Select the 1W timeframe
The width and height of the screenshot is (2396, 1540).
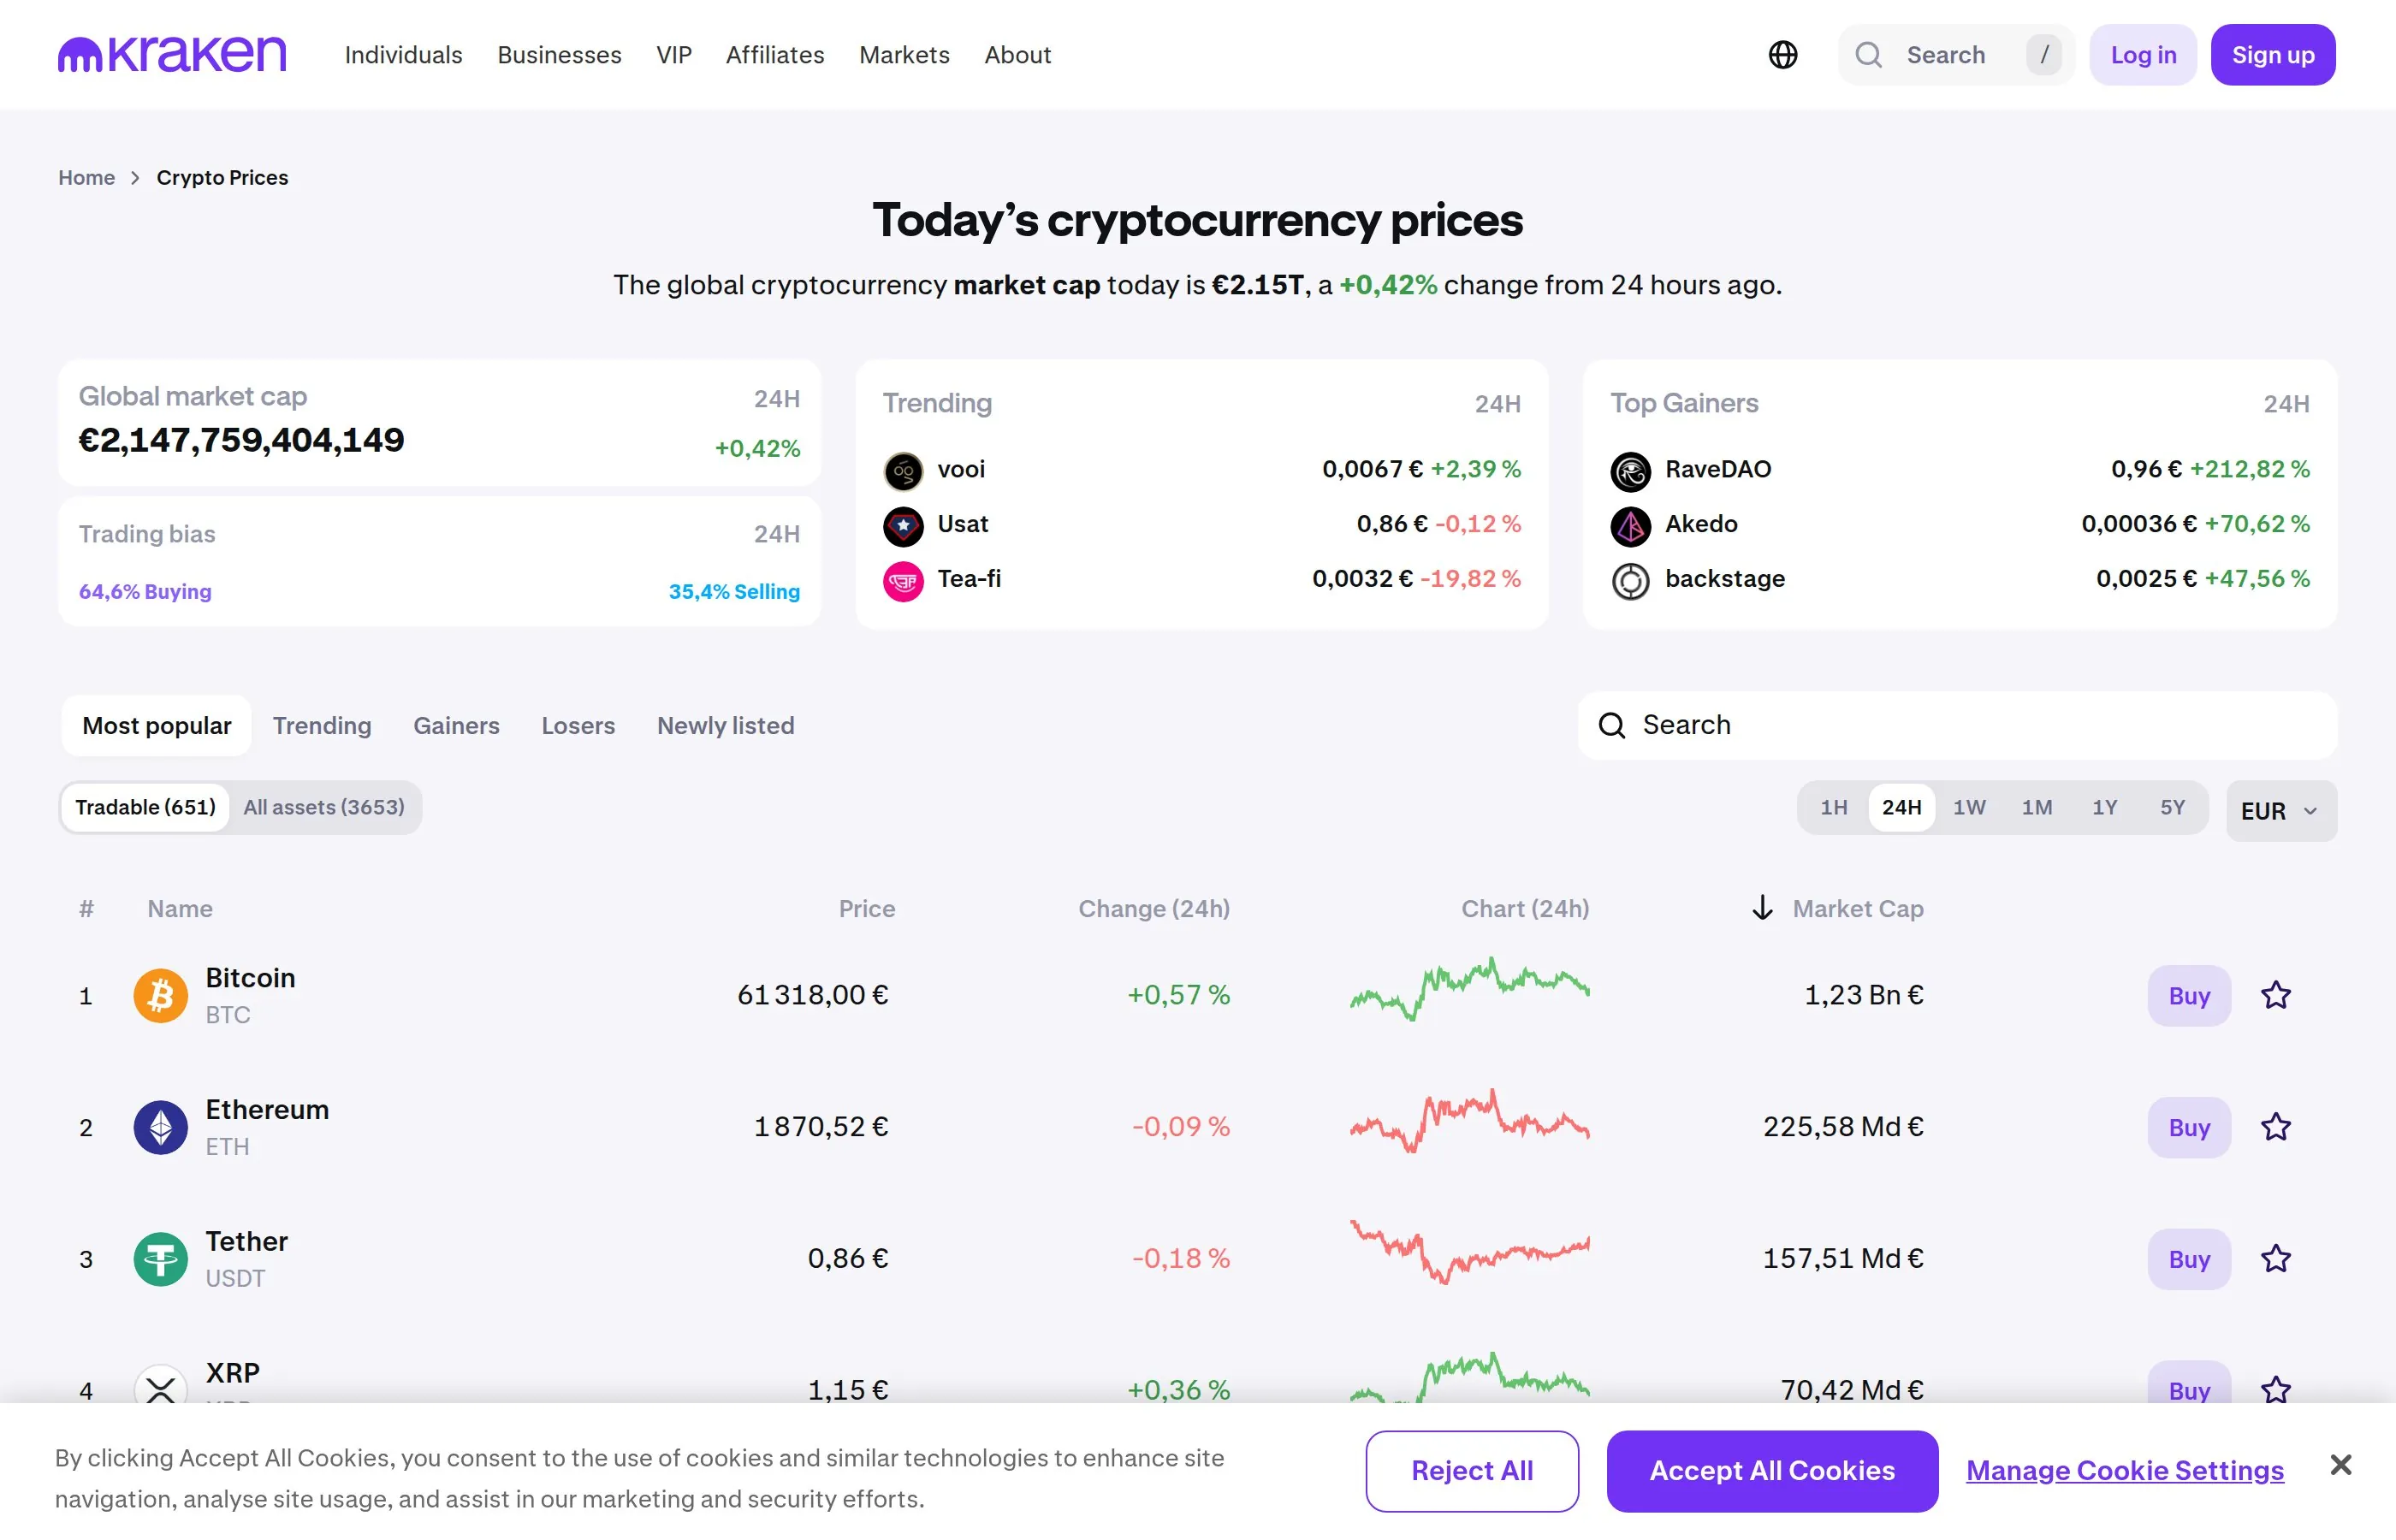[x=1969, y=807]
